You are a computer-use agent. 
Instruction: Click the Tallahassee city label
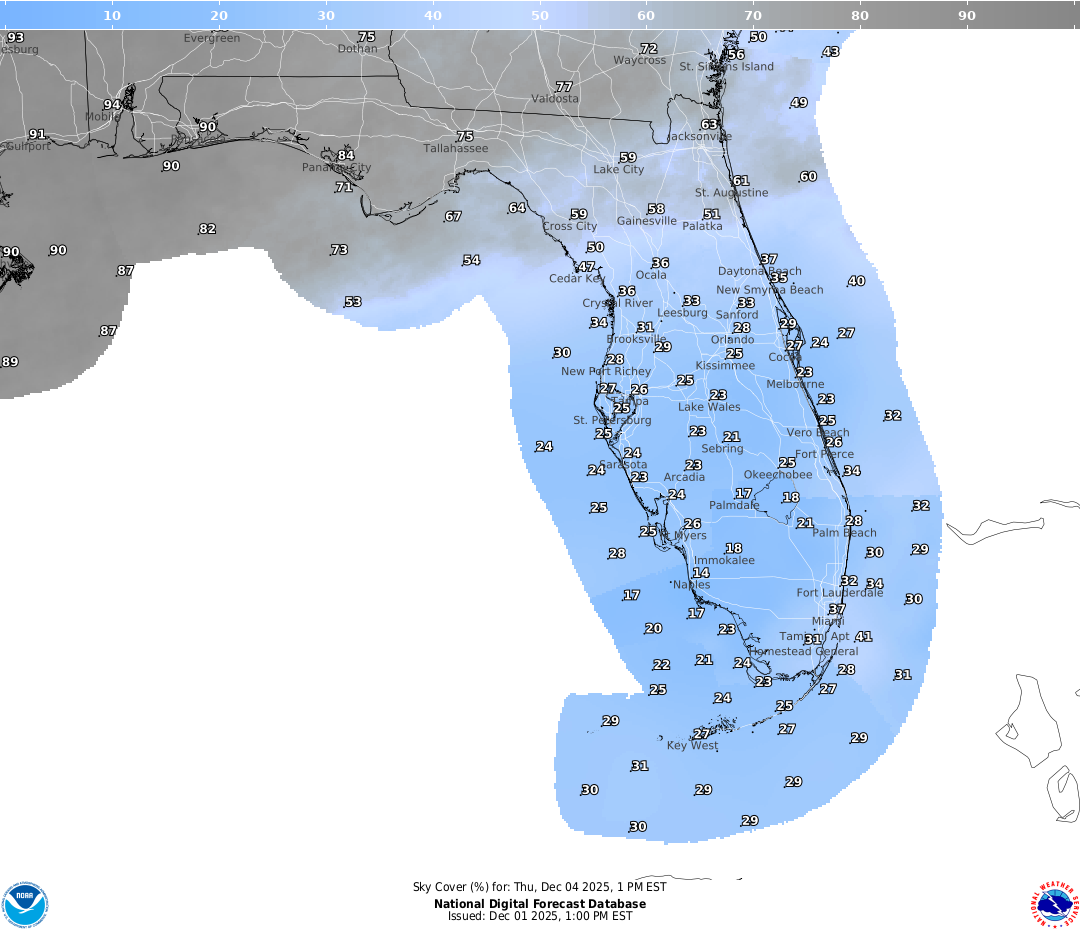click(455, 148)
